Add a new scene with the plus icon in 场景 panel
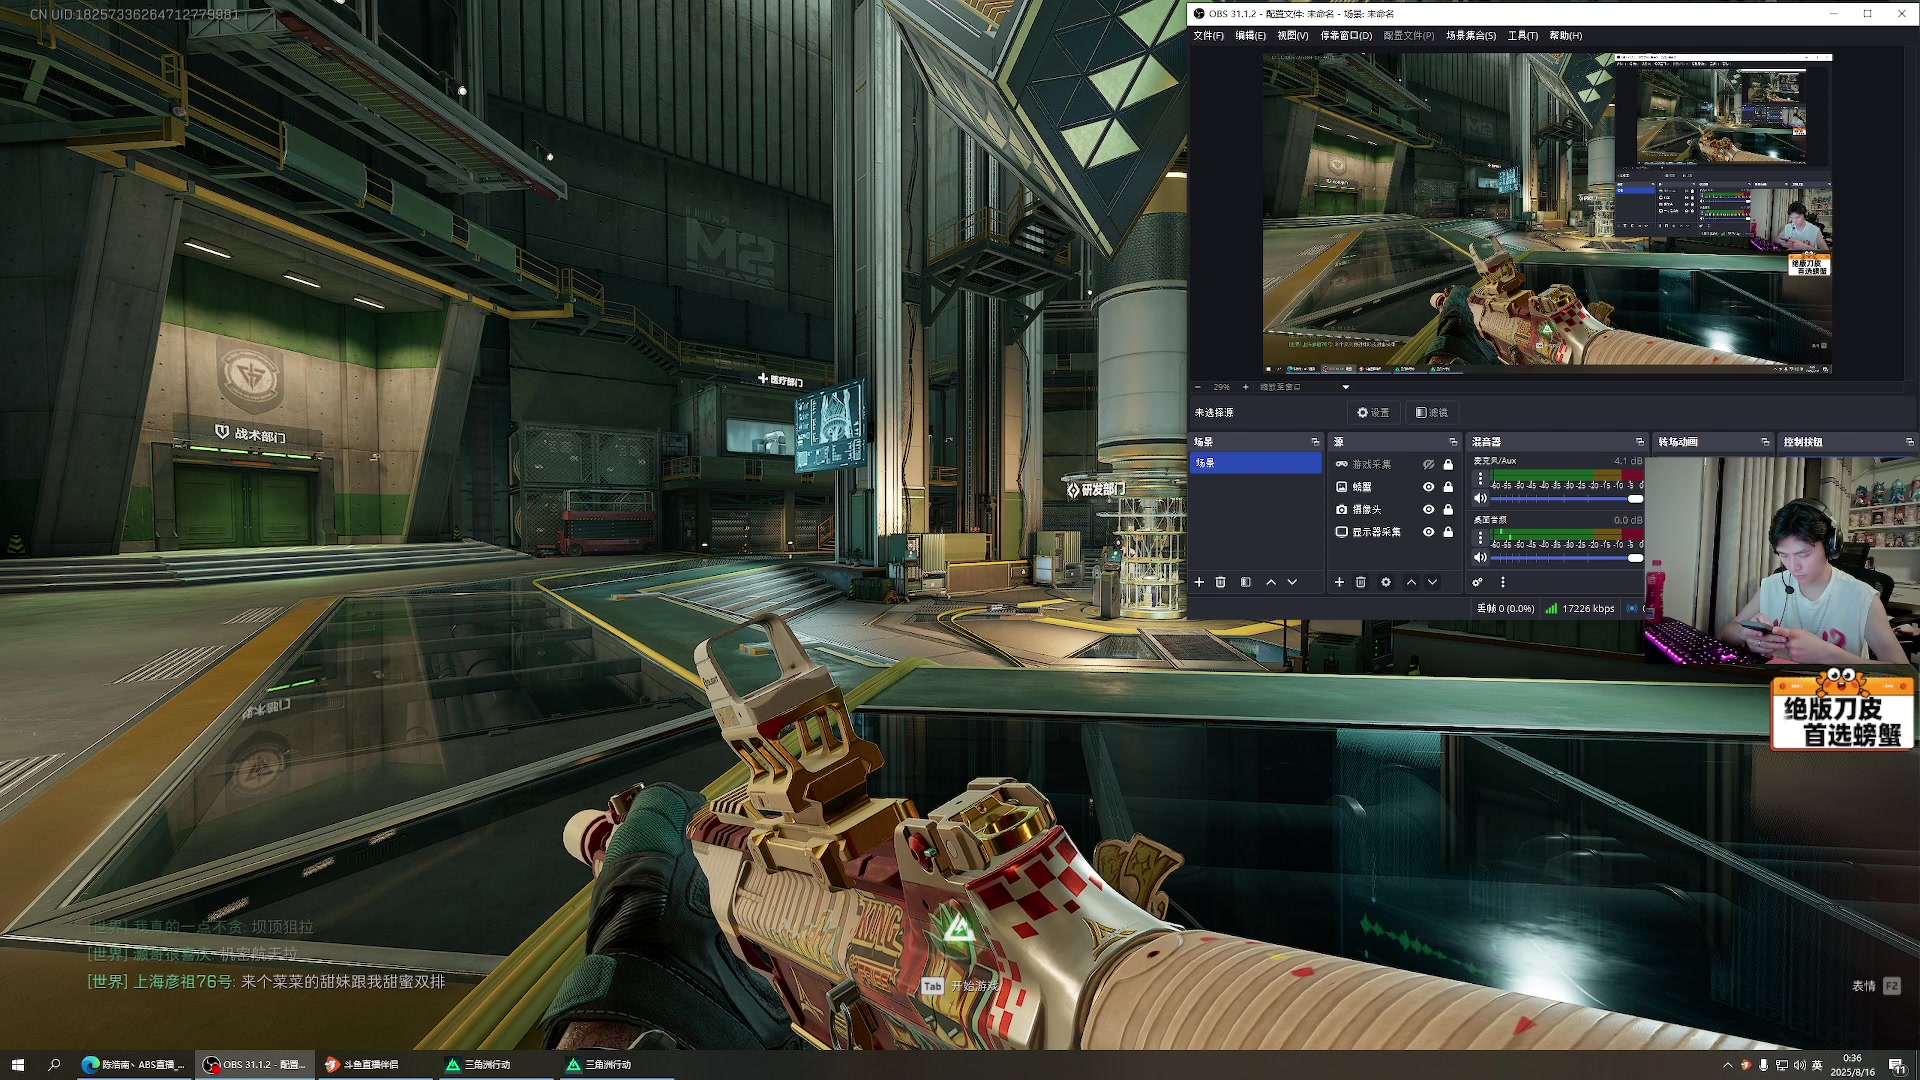The height and width of the screenshot is (1080, 1920). 1199,582
